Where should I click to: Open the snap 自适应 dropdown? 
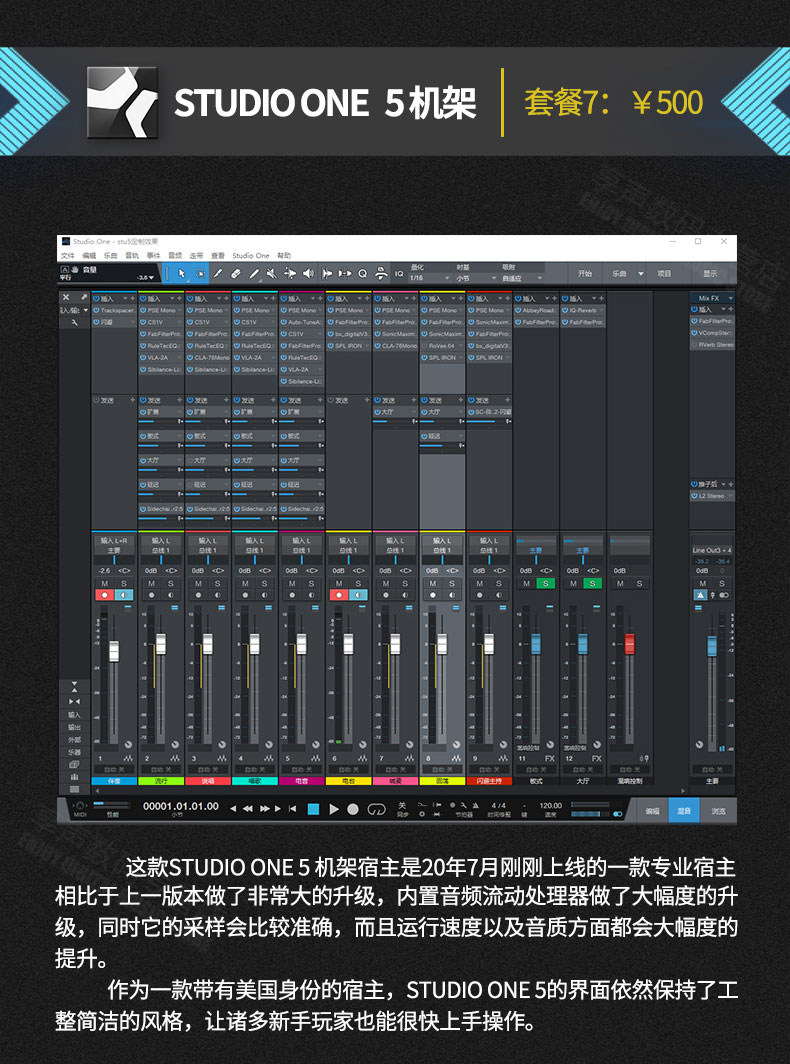521,278
